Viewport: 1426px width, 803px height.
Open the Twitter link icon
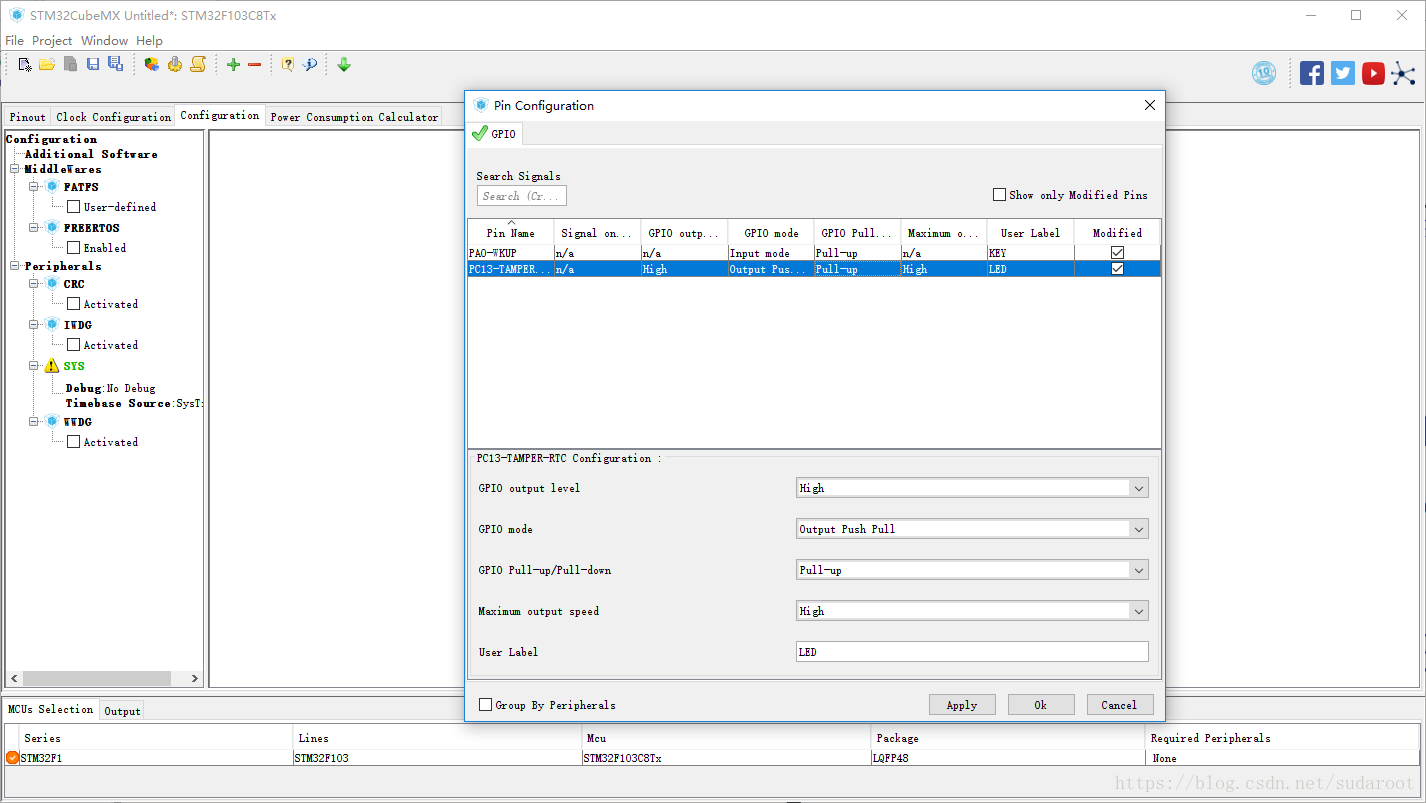(x=1343, y=73)
